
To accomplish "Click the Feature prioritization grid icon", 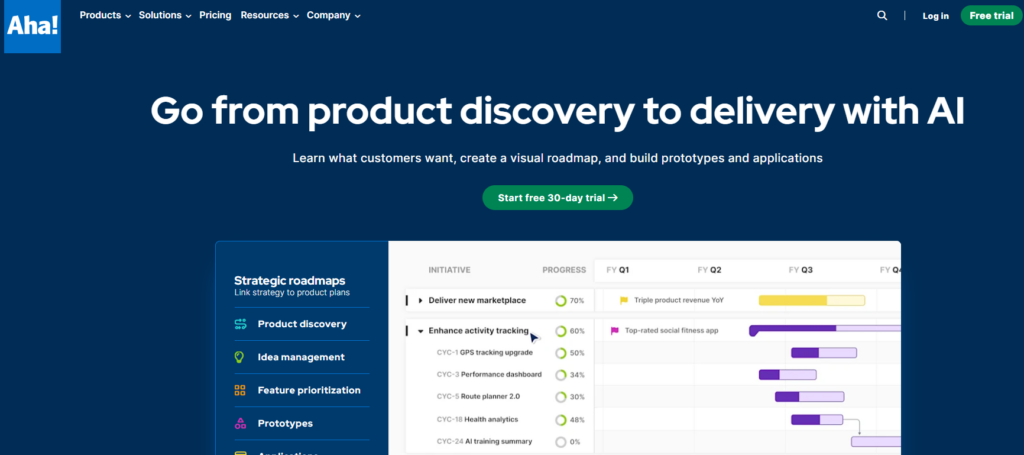I will (x=240, y=390).
